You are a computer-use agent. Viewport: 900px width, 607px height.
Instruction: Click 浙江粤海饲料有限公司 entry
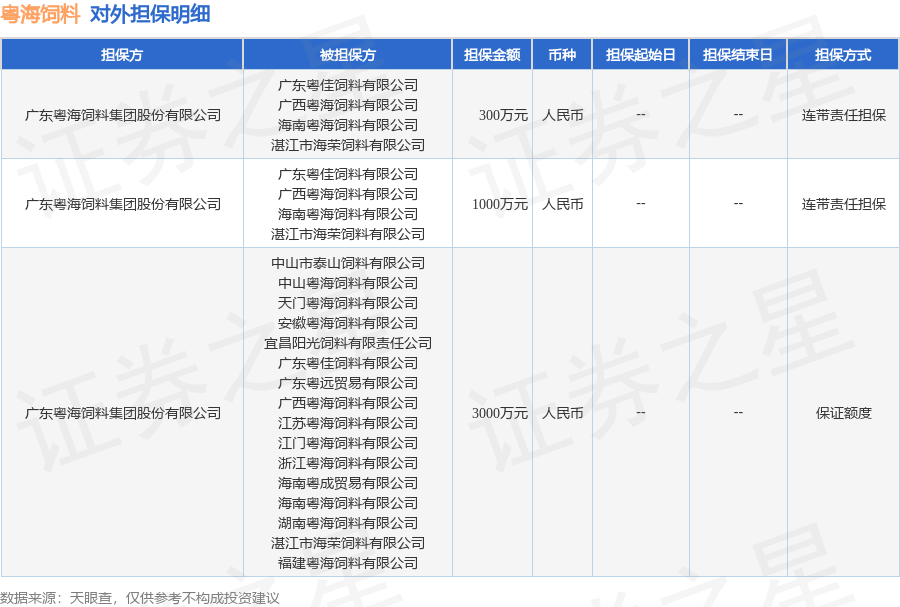click(348, 463)
